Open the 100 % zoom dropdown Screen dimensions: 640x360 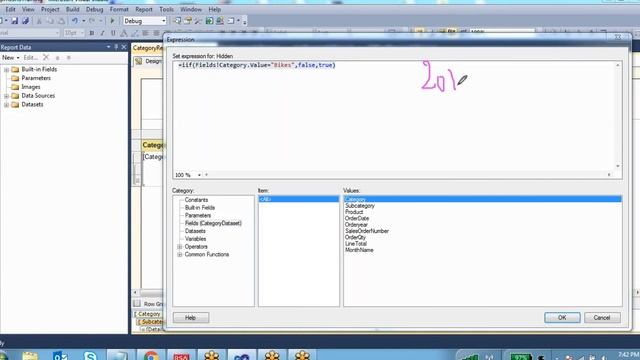click(x=199, y=175)
